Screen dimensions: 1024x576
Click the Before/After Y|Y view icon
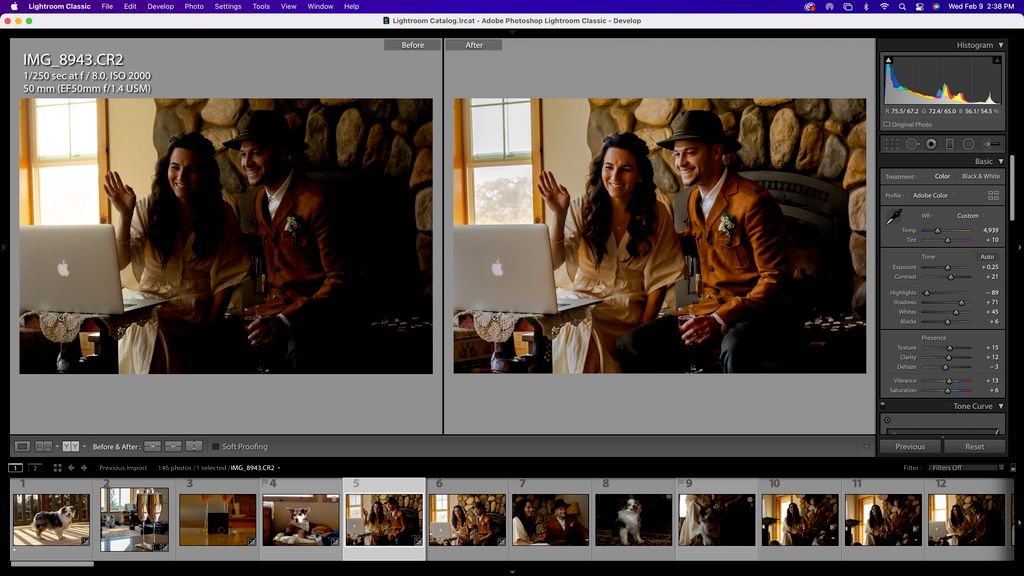(71, 447)
